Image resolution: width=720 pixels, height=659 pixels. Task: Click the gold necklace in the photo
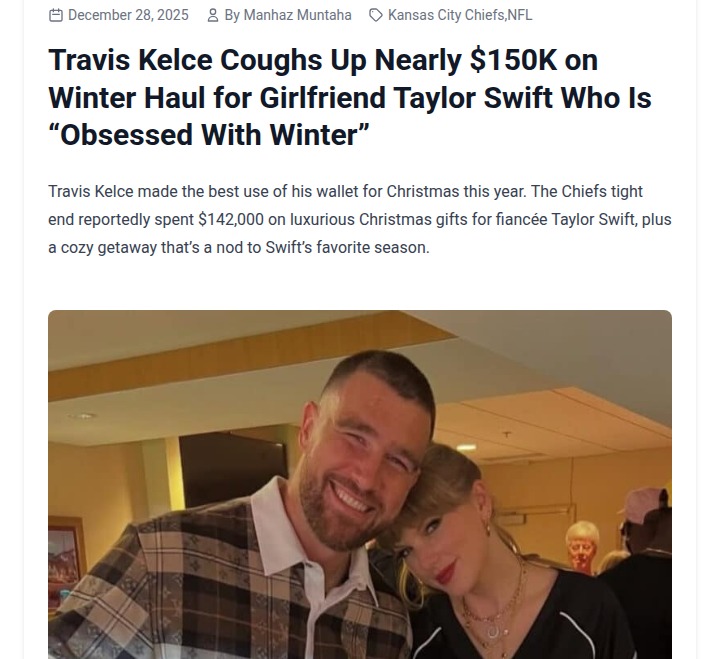(496, 612)
